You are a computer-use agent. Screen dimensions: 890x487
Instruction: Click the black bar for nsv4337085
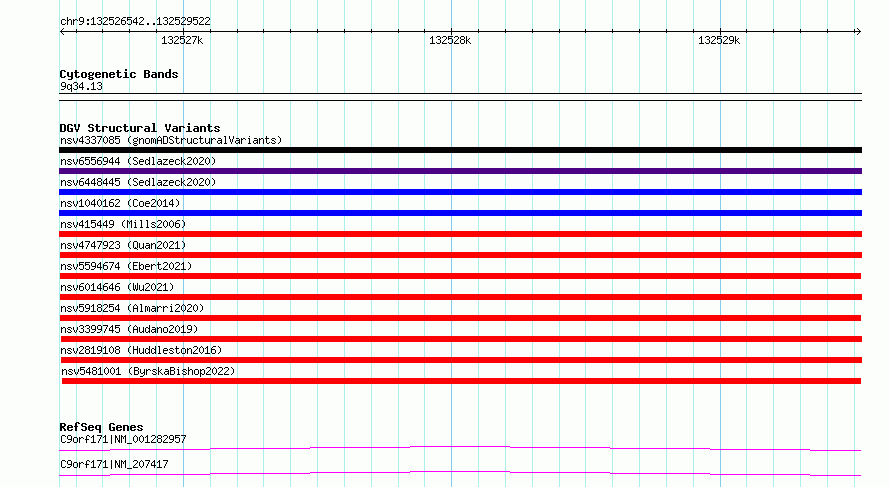pos(460,150)
